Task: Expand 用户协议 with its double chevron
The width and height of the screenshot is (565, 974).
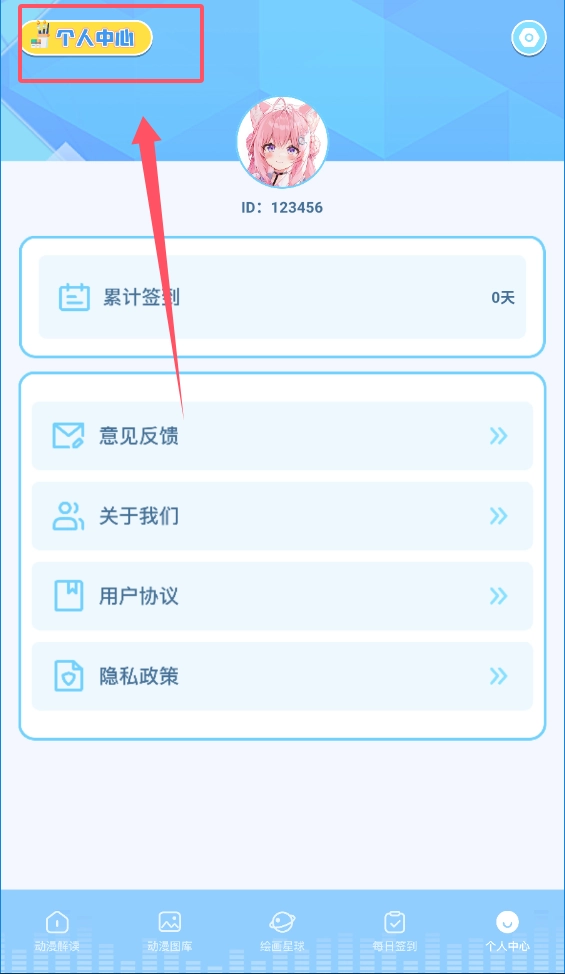Action: (x=499, y=596)
